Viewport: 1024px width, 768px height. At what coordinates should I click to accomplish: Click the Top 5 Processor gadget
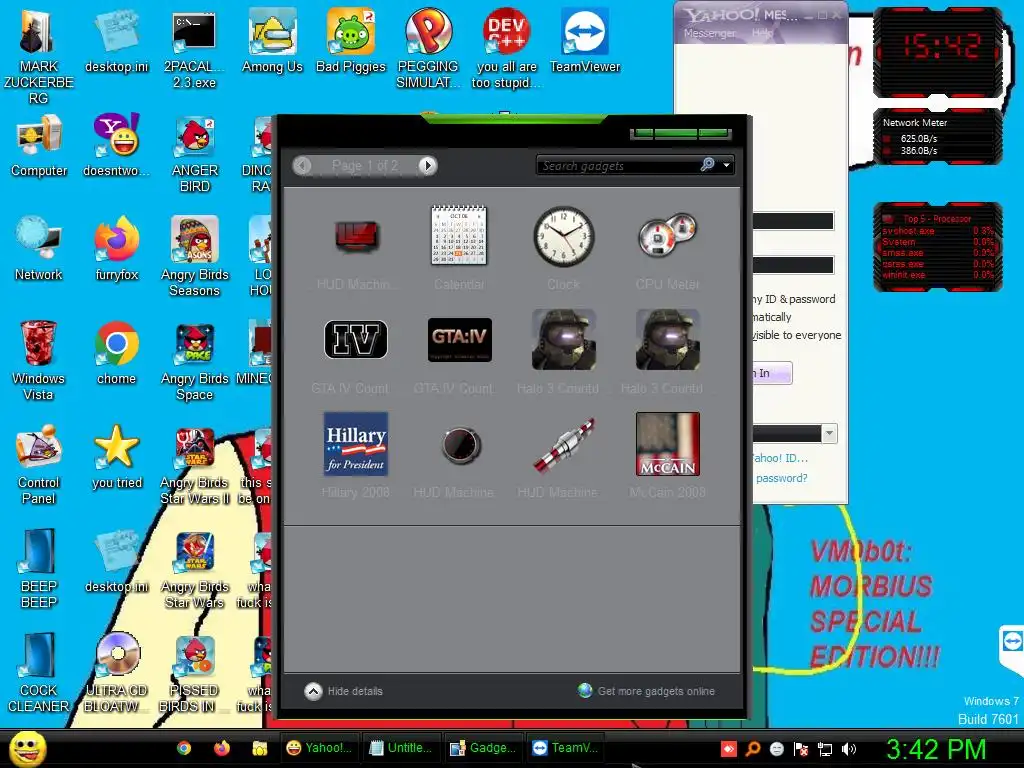pyautogui.click(x=937, y=247)
